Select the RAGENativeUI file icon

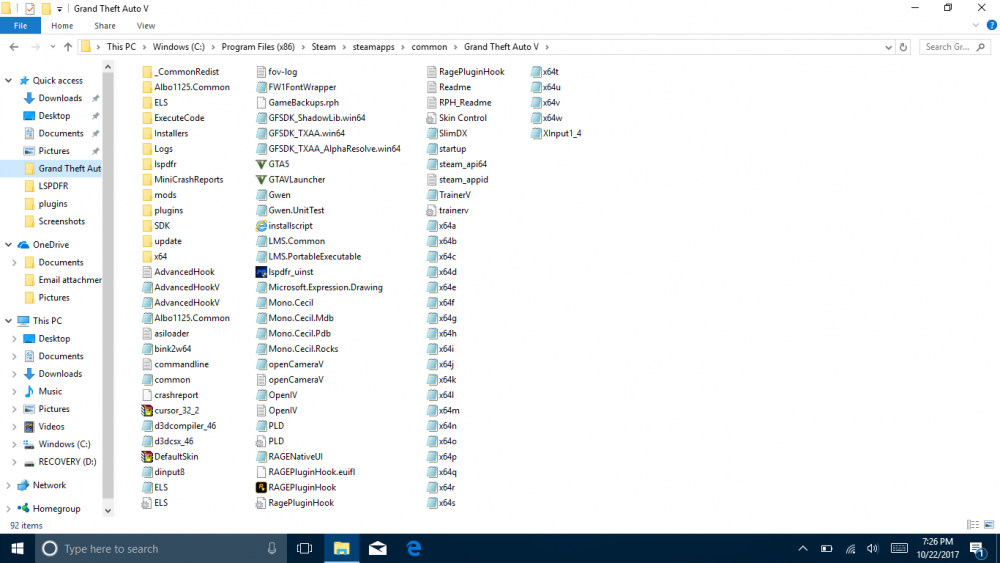point(261,457)
